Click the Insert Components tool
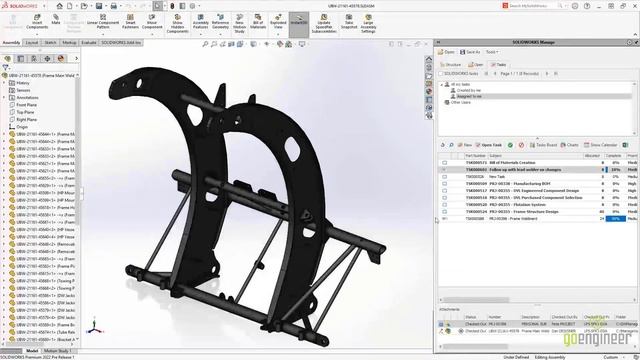Screen dimensions: 640x360 click(x=37, y=22)
